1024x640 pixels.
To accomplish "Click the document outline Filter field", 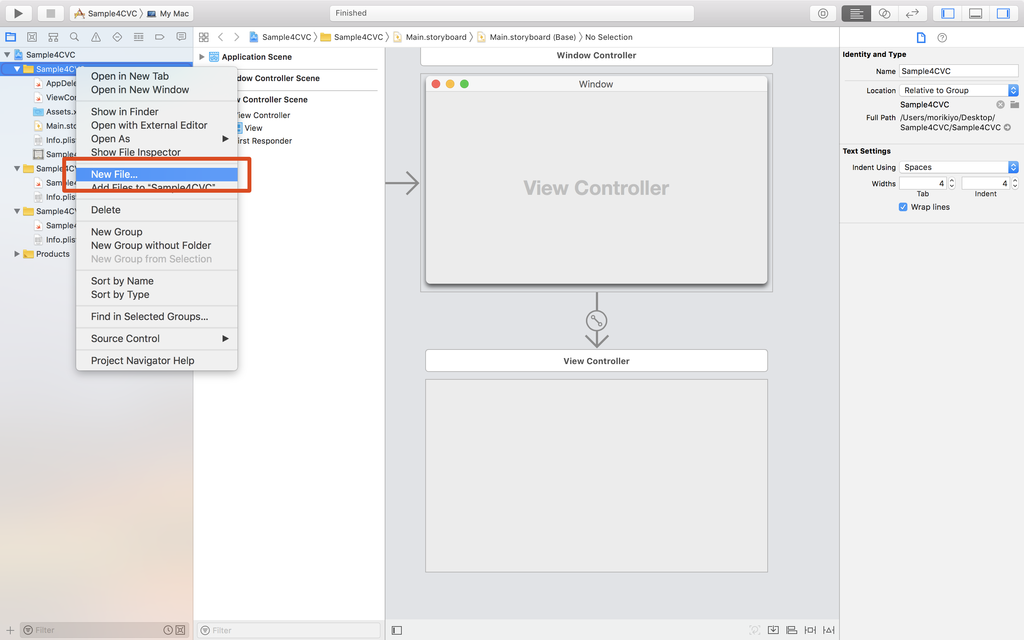I will coord(289,630).
